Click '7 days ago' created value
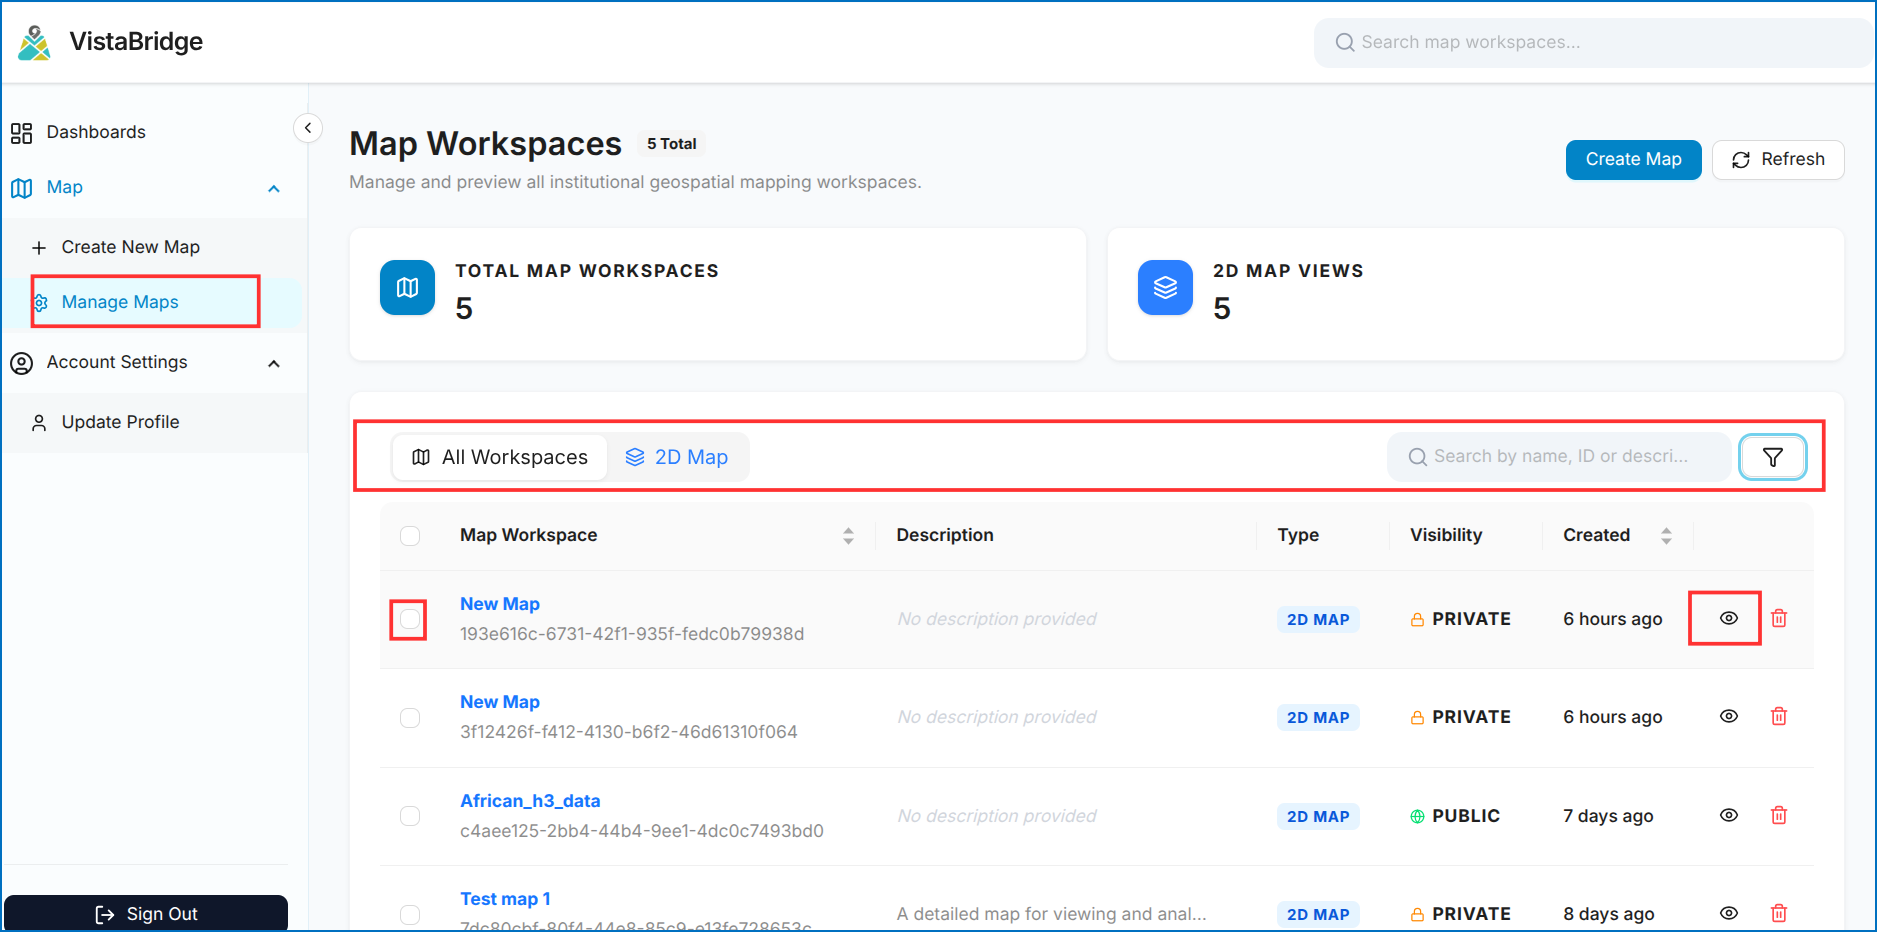1877x932 pixels. point(1608,816)
